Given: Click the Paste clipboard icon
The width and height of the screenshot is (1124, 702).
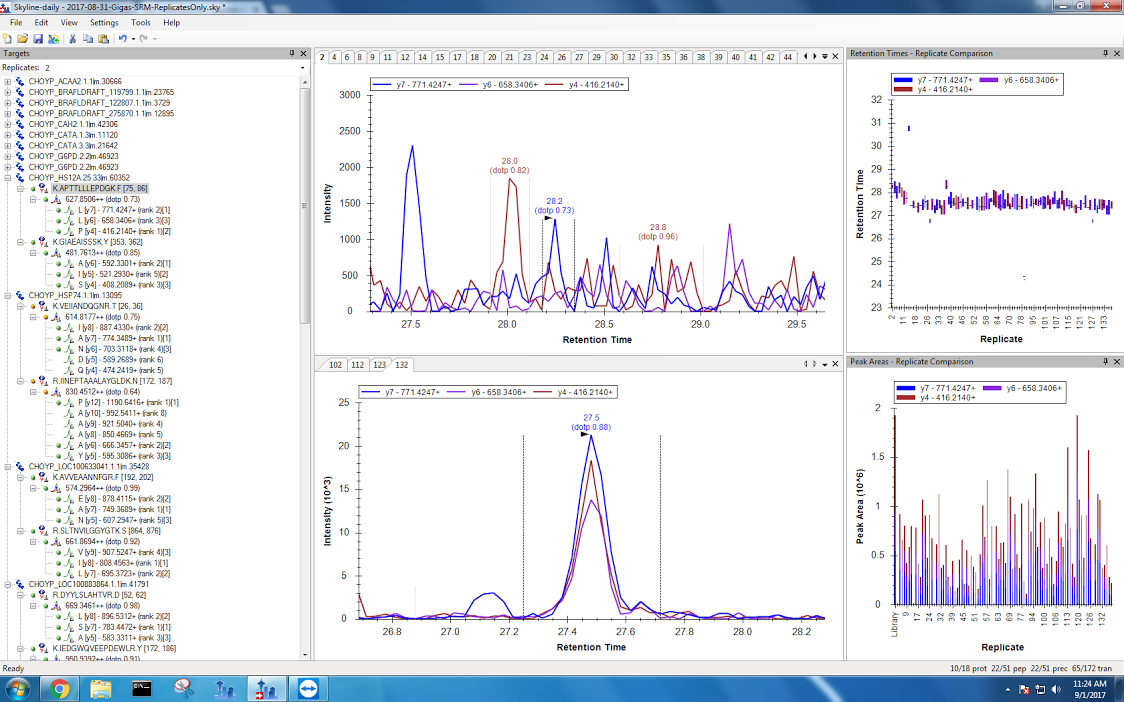Looking at the screenshot, I should point(103,39).
